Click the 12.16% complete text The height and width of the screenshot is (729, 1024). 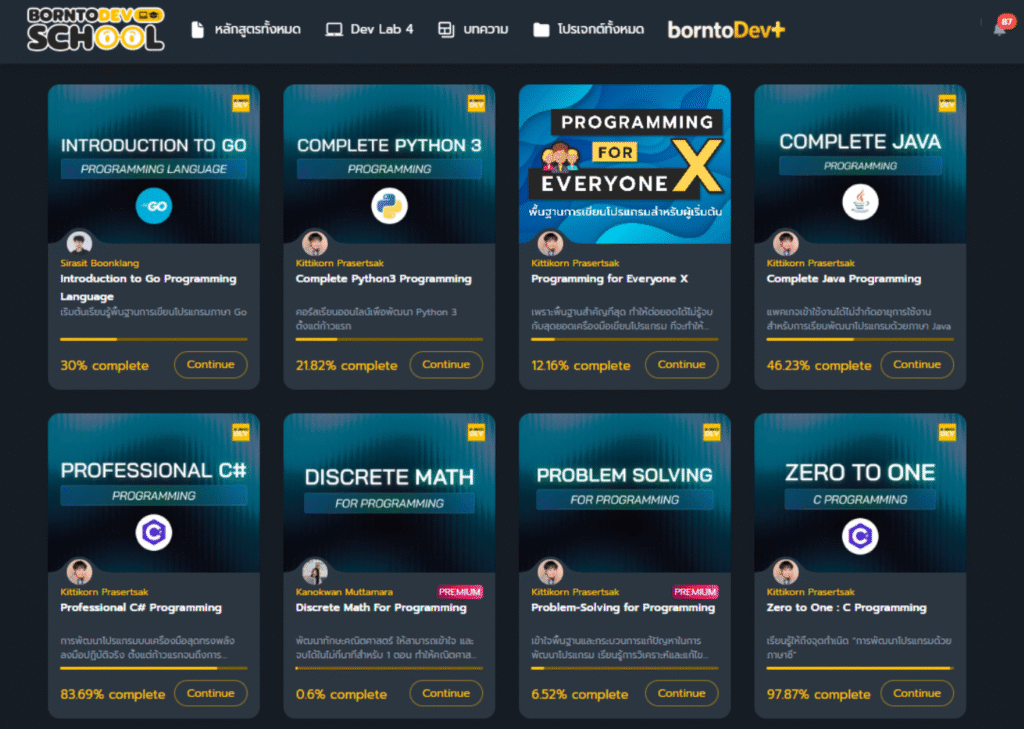coord(581,366)
